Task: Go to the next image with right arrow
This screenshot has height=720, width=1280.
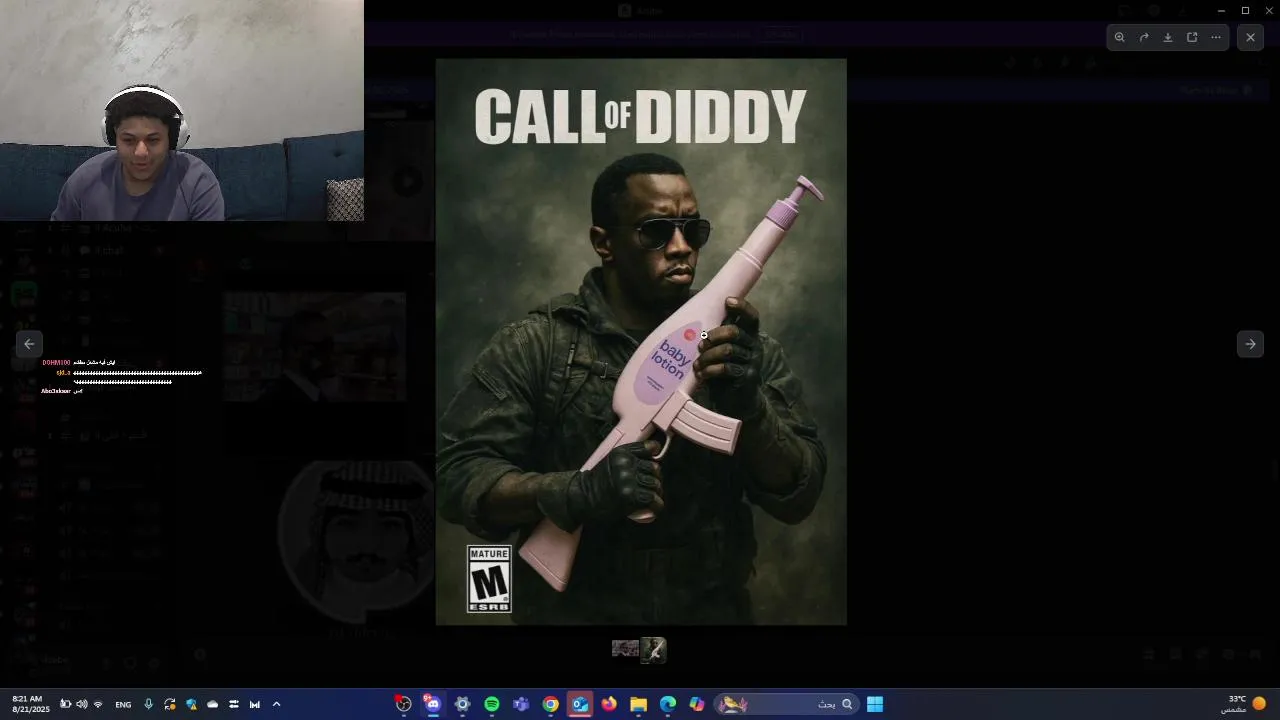Action: coord(1250,344)
